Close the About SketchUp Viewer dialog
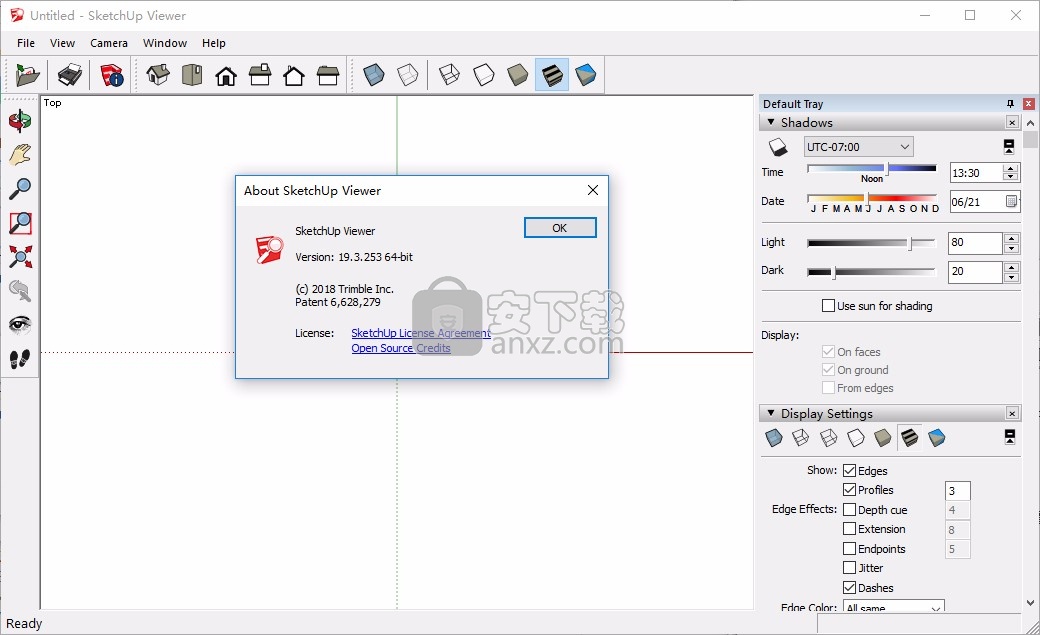The image size is (1040, 635). click(593, 190)
